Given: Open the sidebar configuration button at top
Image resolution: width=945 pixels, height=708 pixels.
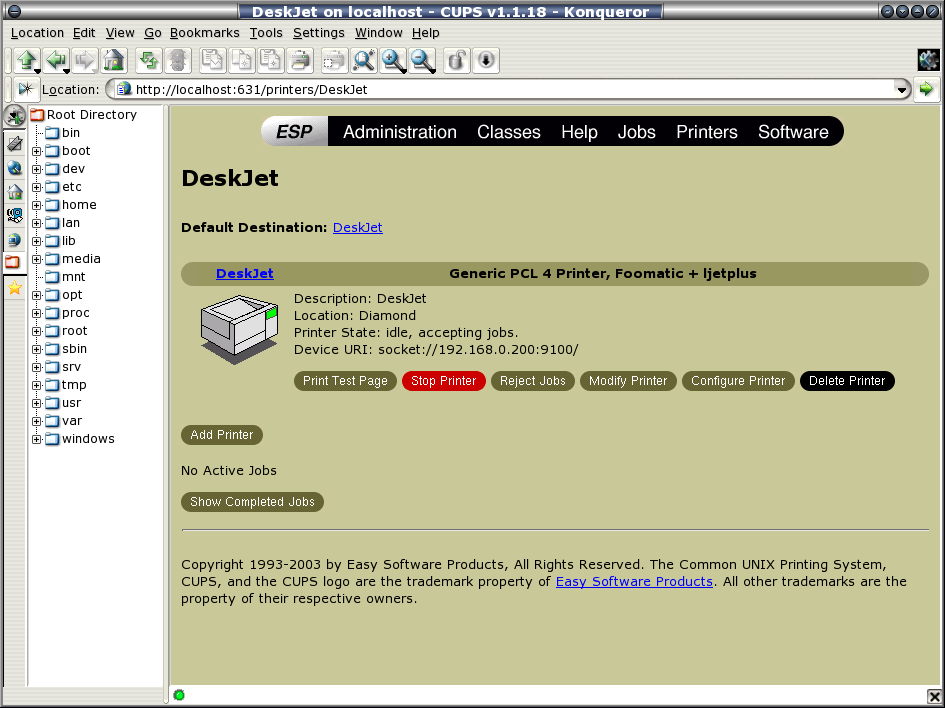Looking at the screenshot, I should (x=14, y=116).
